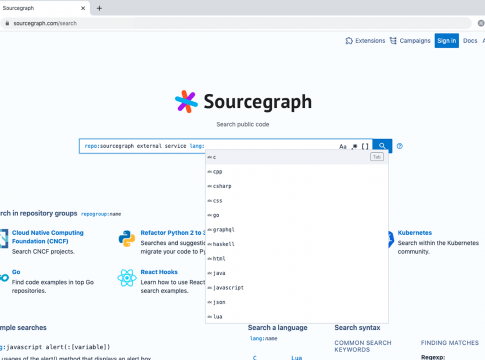Click the site lock icon in address bar
The width and height of the screenshot is (485, 360).
tap(7, 23)
